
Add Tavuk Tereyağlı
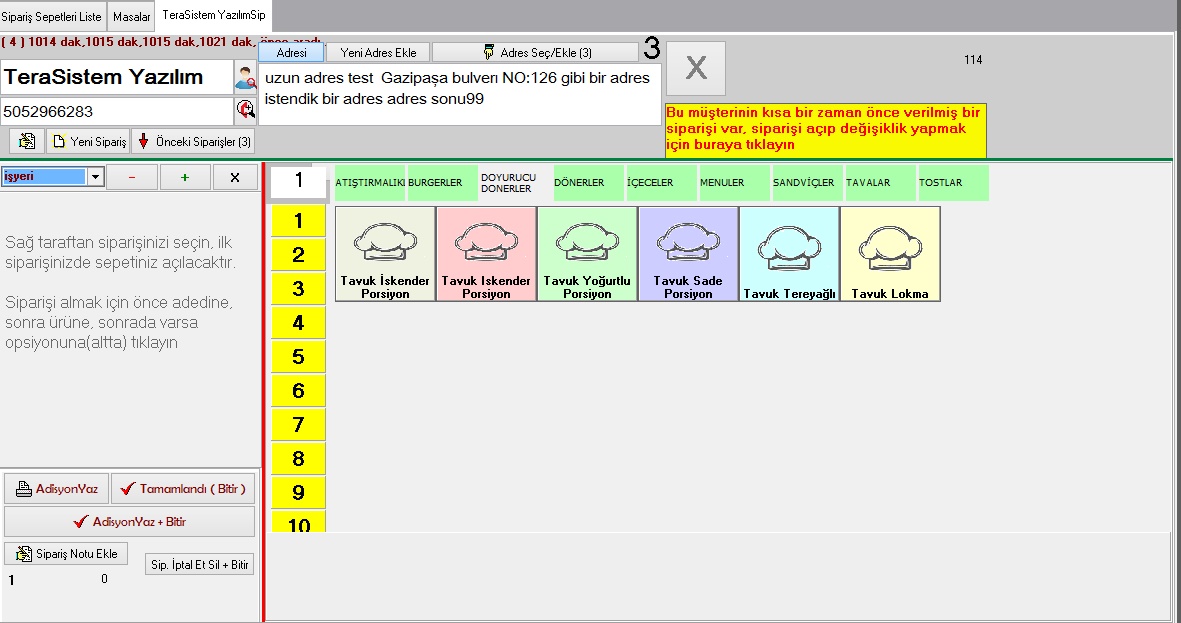[x=789, y=254]
